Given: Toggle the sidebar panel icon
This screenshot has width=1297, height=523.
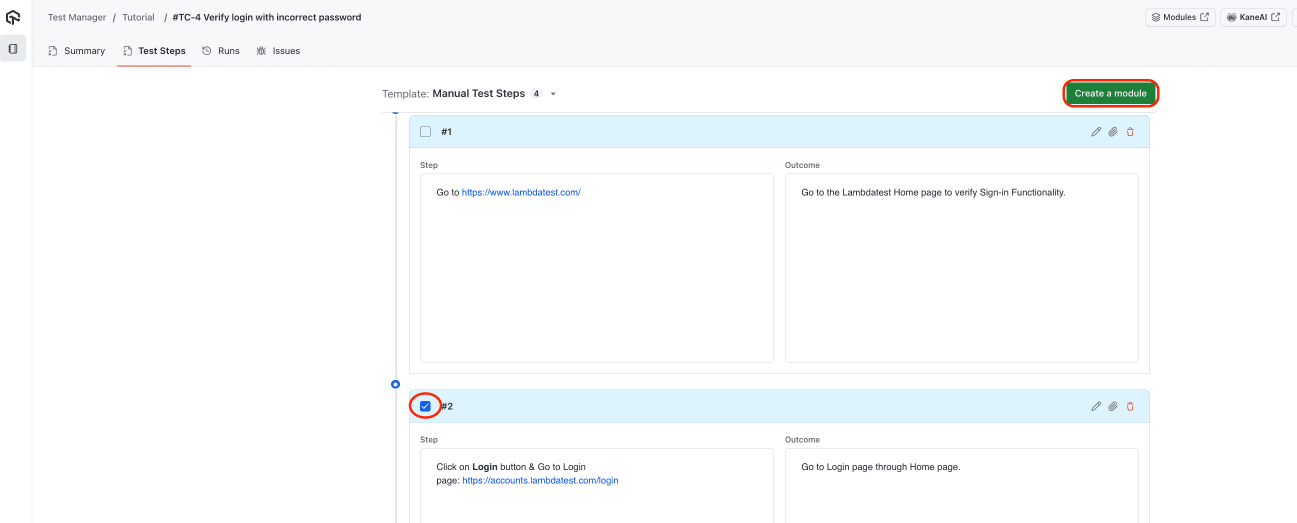Looking at the screenshot, I should pyautogui.click(x=13, y=48).
